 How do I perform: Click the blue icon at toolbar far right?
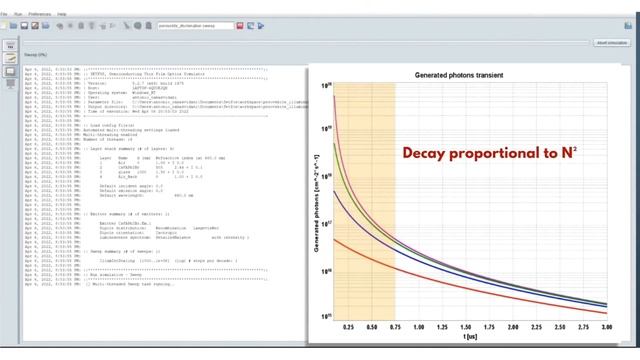628,26
